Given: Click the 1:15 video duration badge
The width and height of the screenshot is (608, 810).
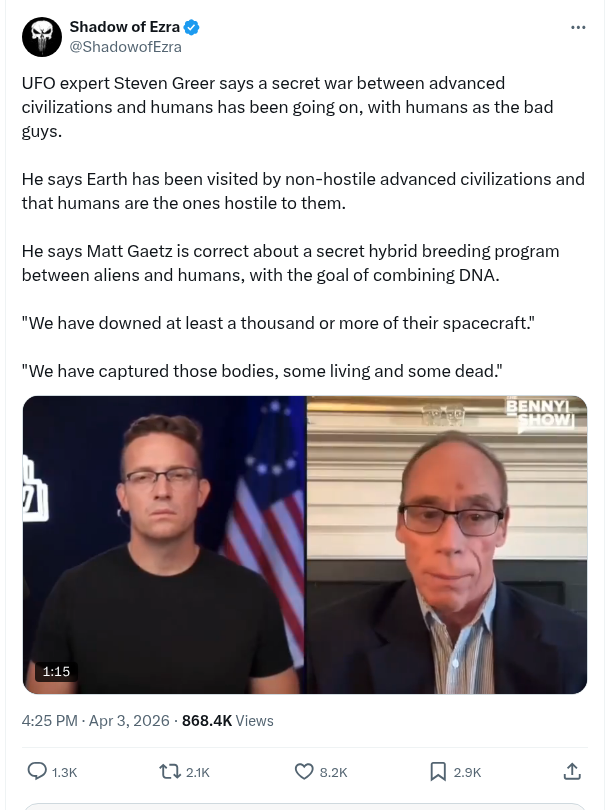Looking at the screenshot, I should click(56, 672).
